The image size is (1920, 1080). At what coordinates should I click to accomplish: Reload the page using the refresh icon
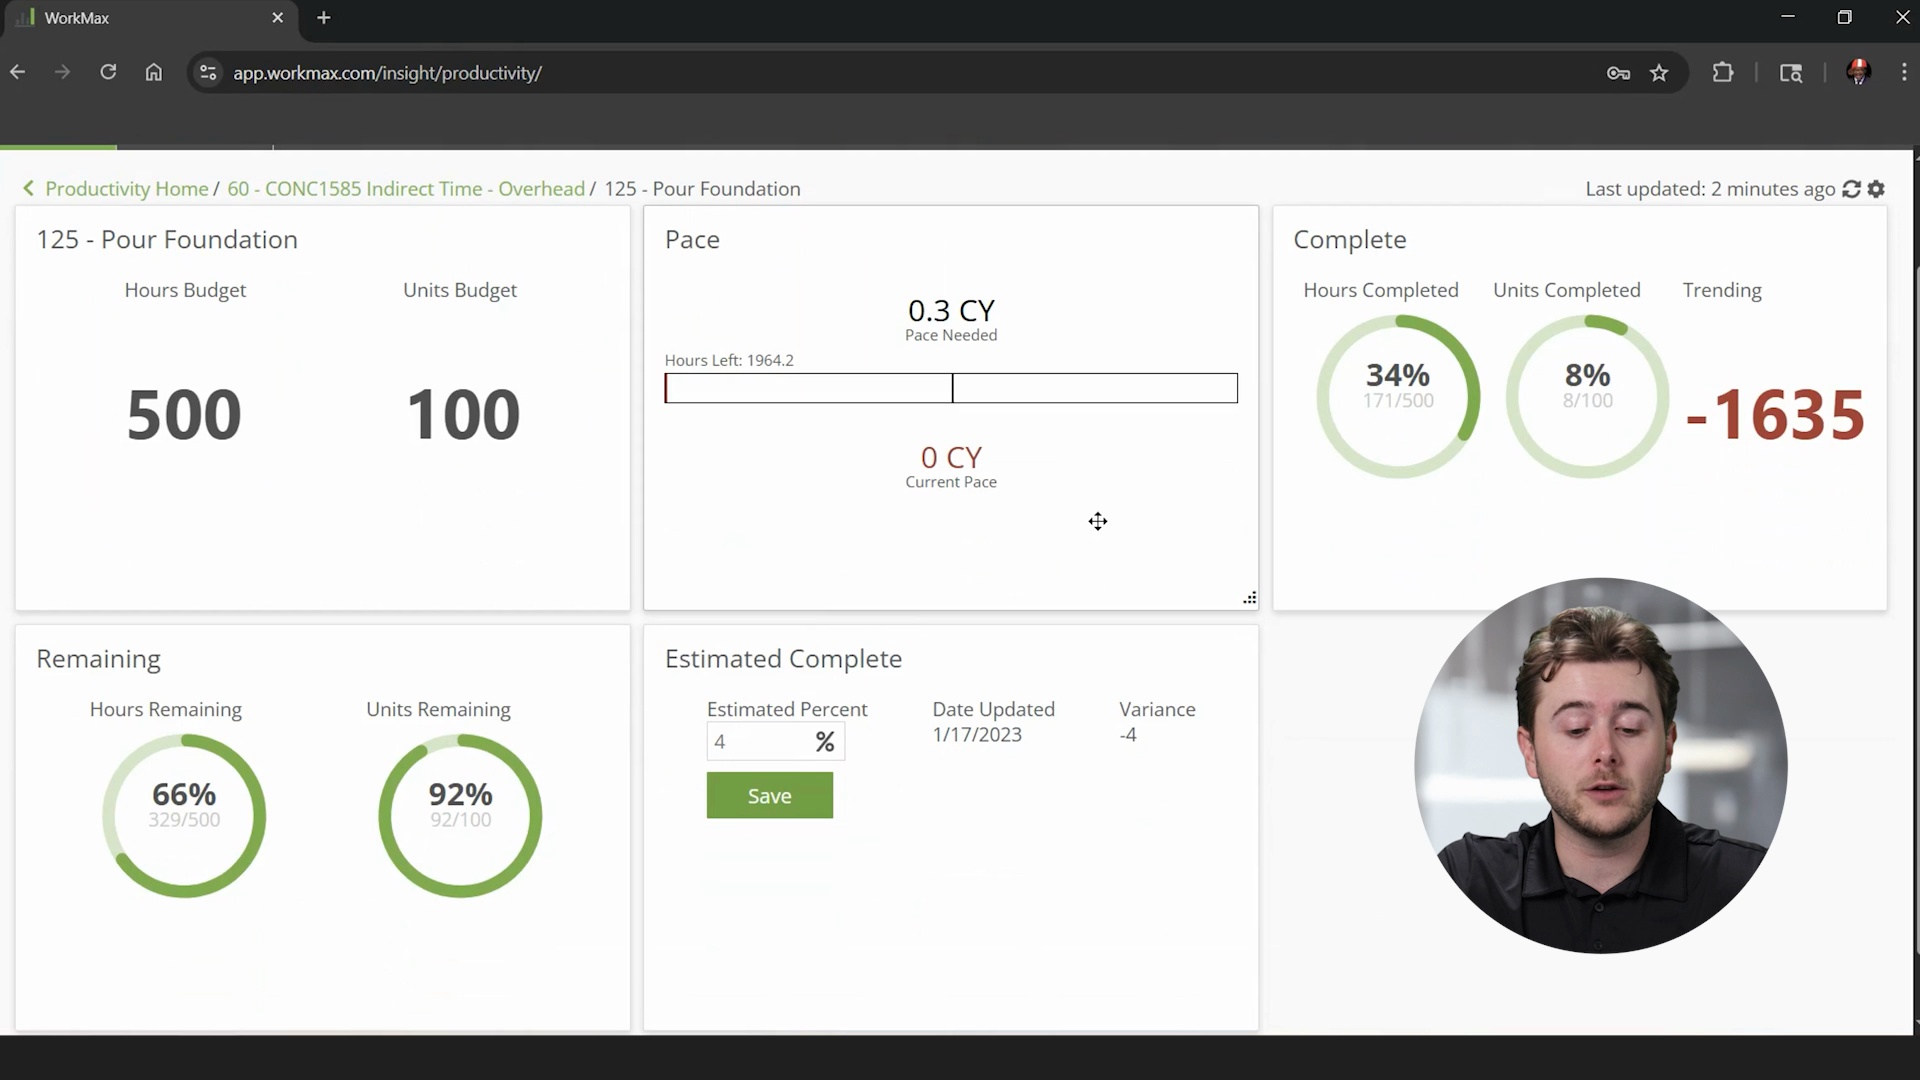tap(108, 72)
